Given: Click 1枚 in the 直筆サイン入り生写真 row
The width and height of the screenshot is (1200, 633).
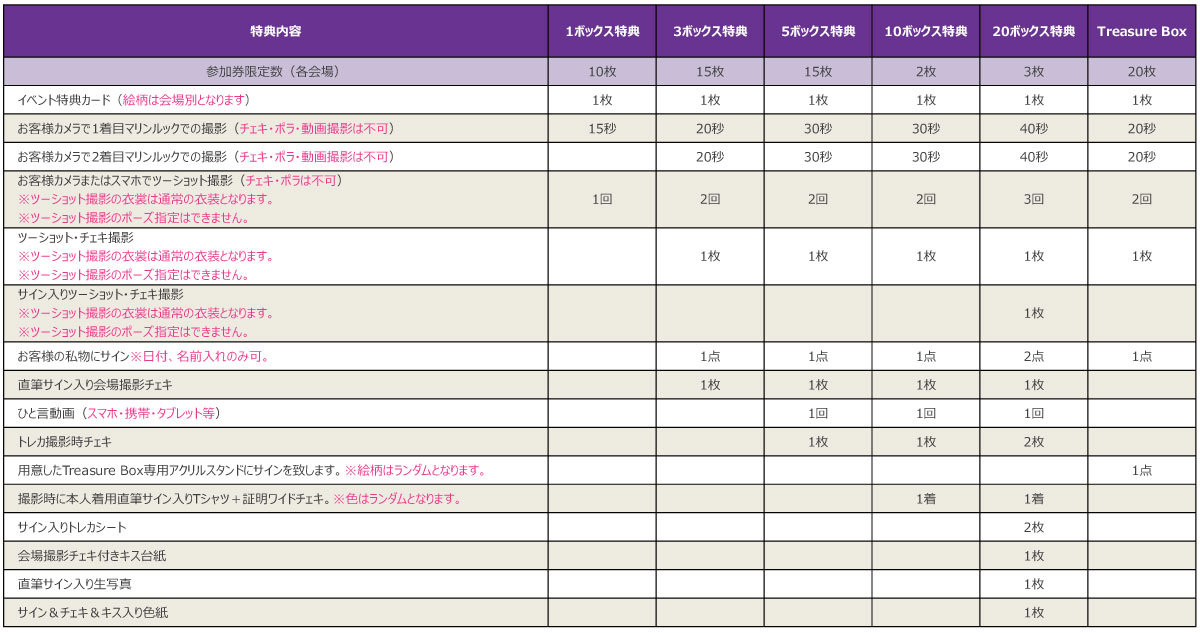Looking at the screenshot, I should (x=1034, y=584).
